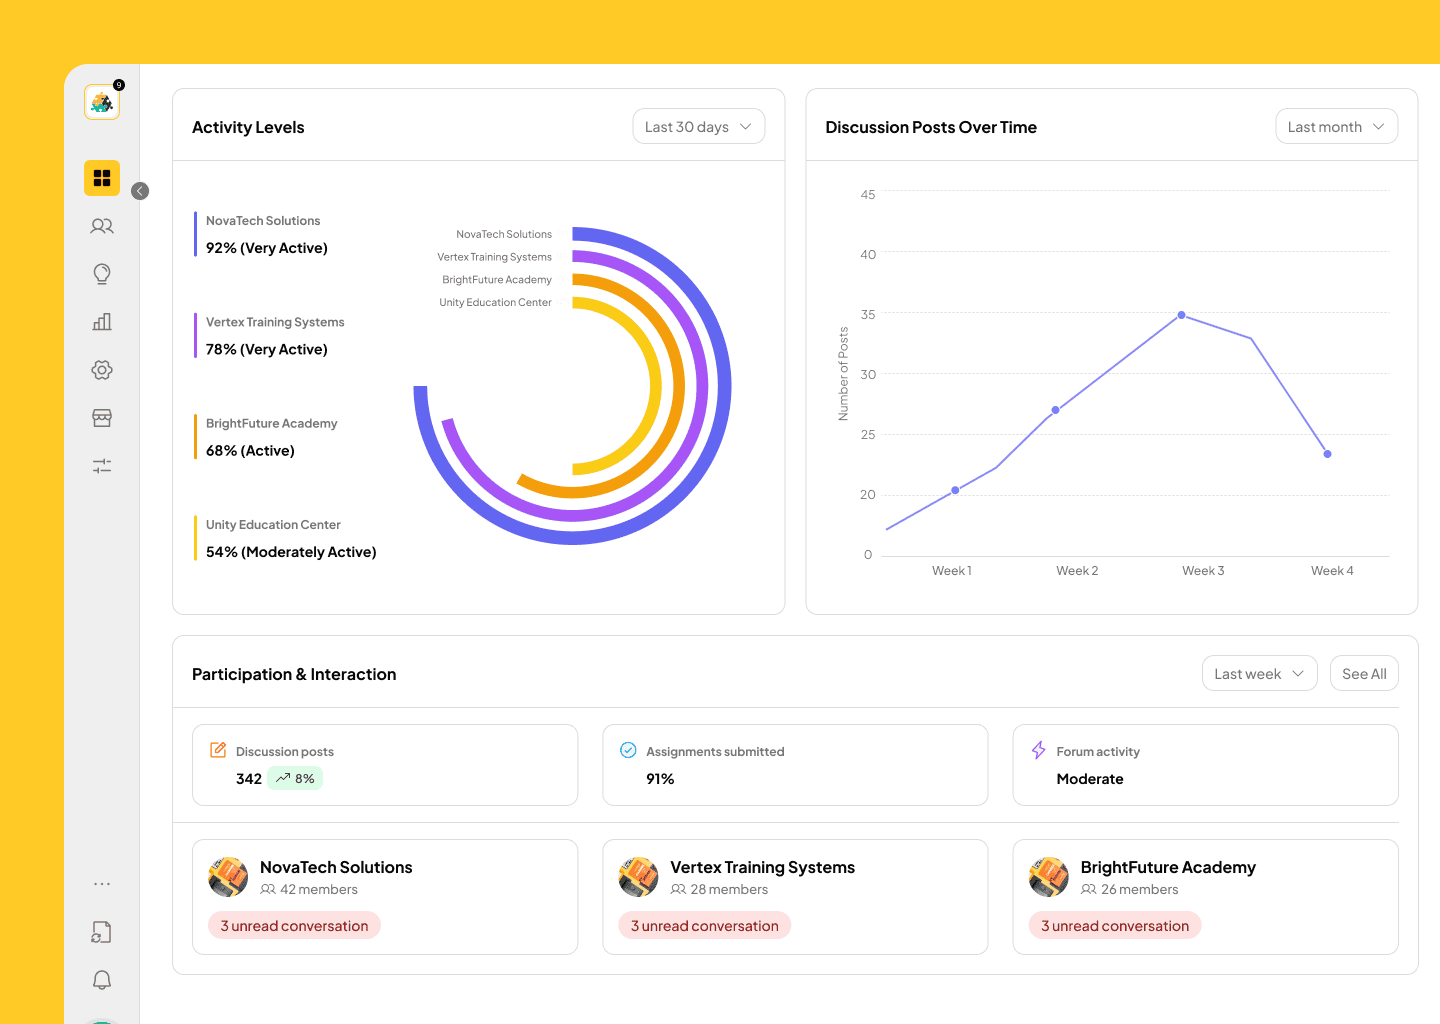Click the lightbulb ideas icon
The image size is (1440, 1024).
(102, 274)
